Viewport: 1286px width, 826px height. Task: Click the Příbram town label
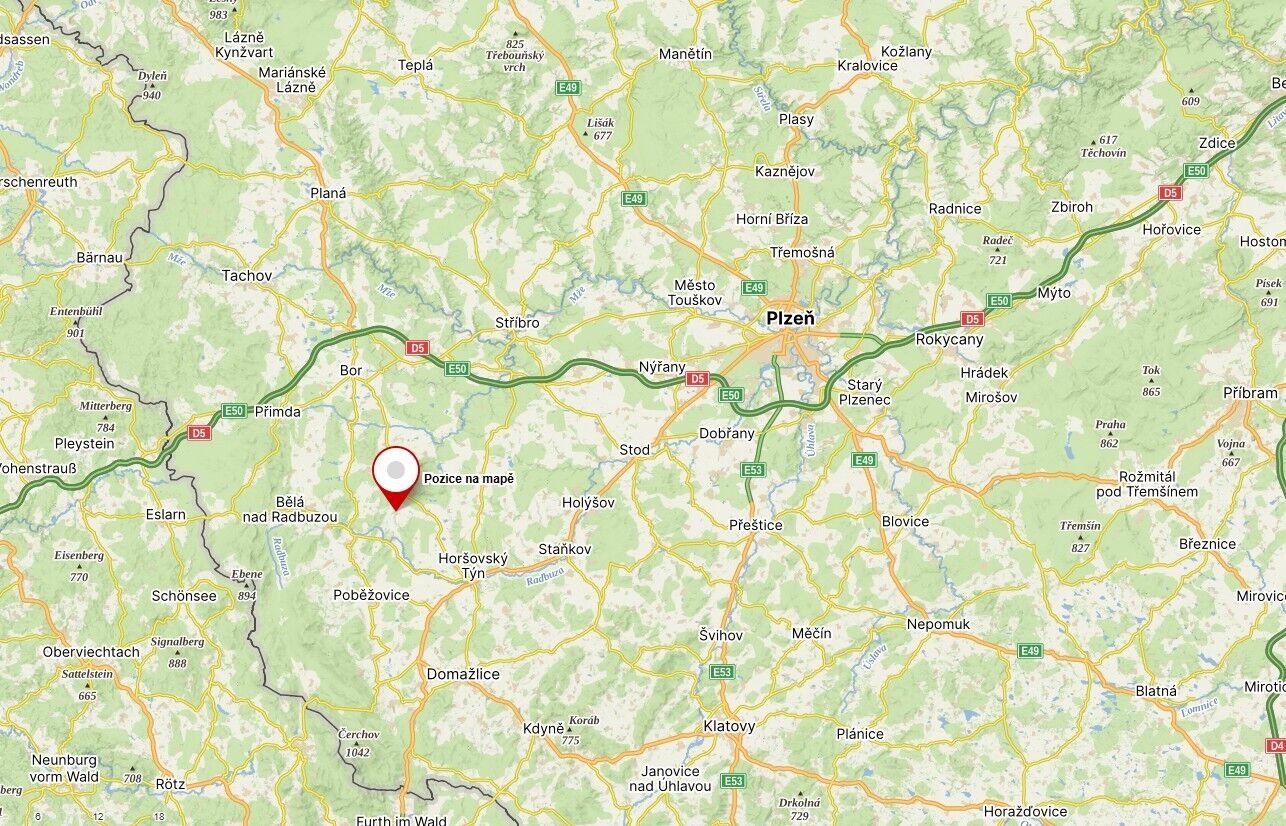pyautogui.click(x=1251, y=393)
